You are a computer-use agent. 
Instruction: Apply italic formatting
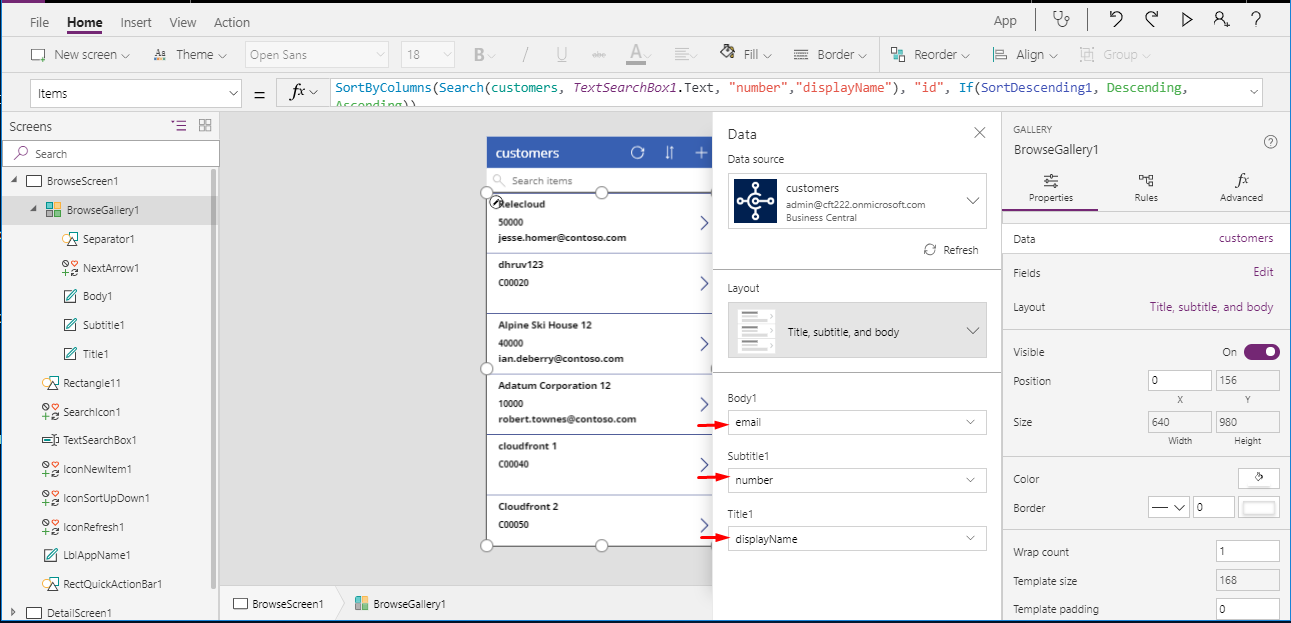pos(526,55)
